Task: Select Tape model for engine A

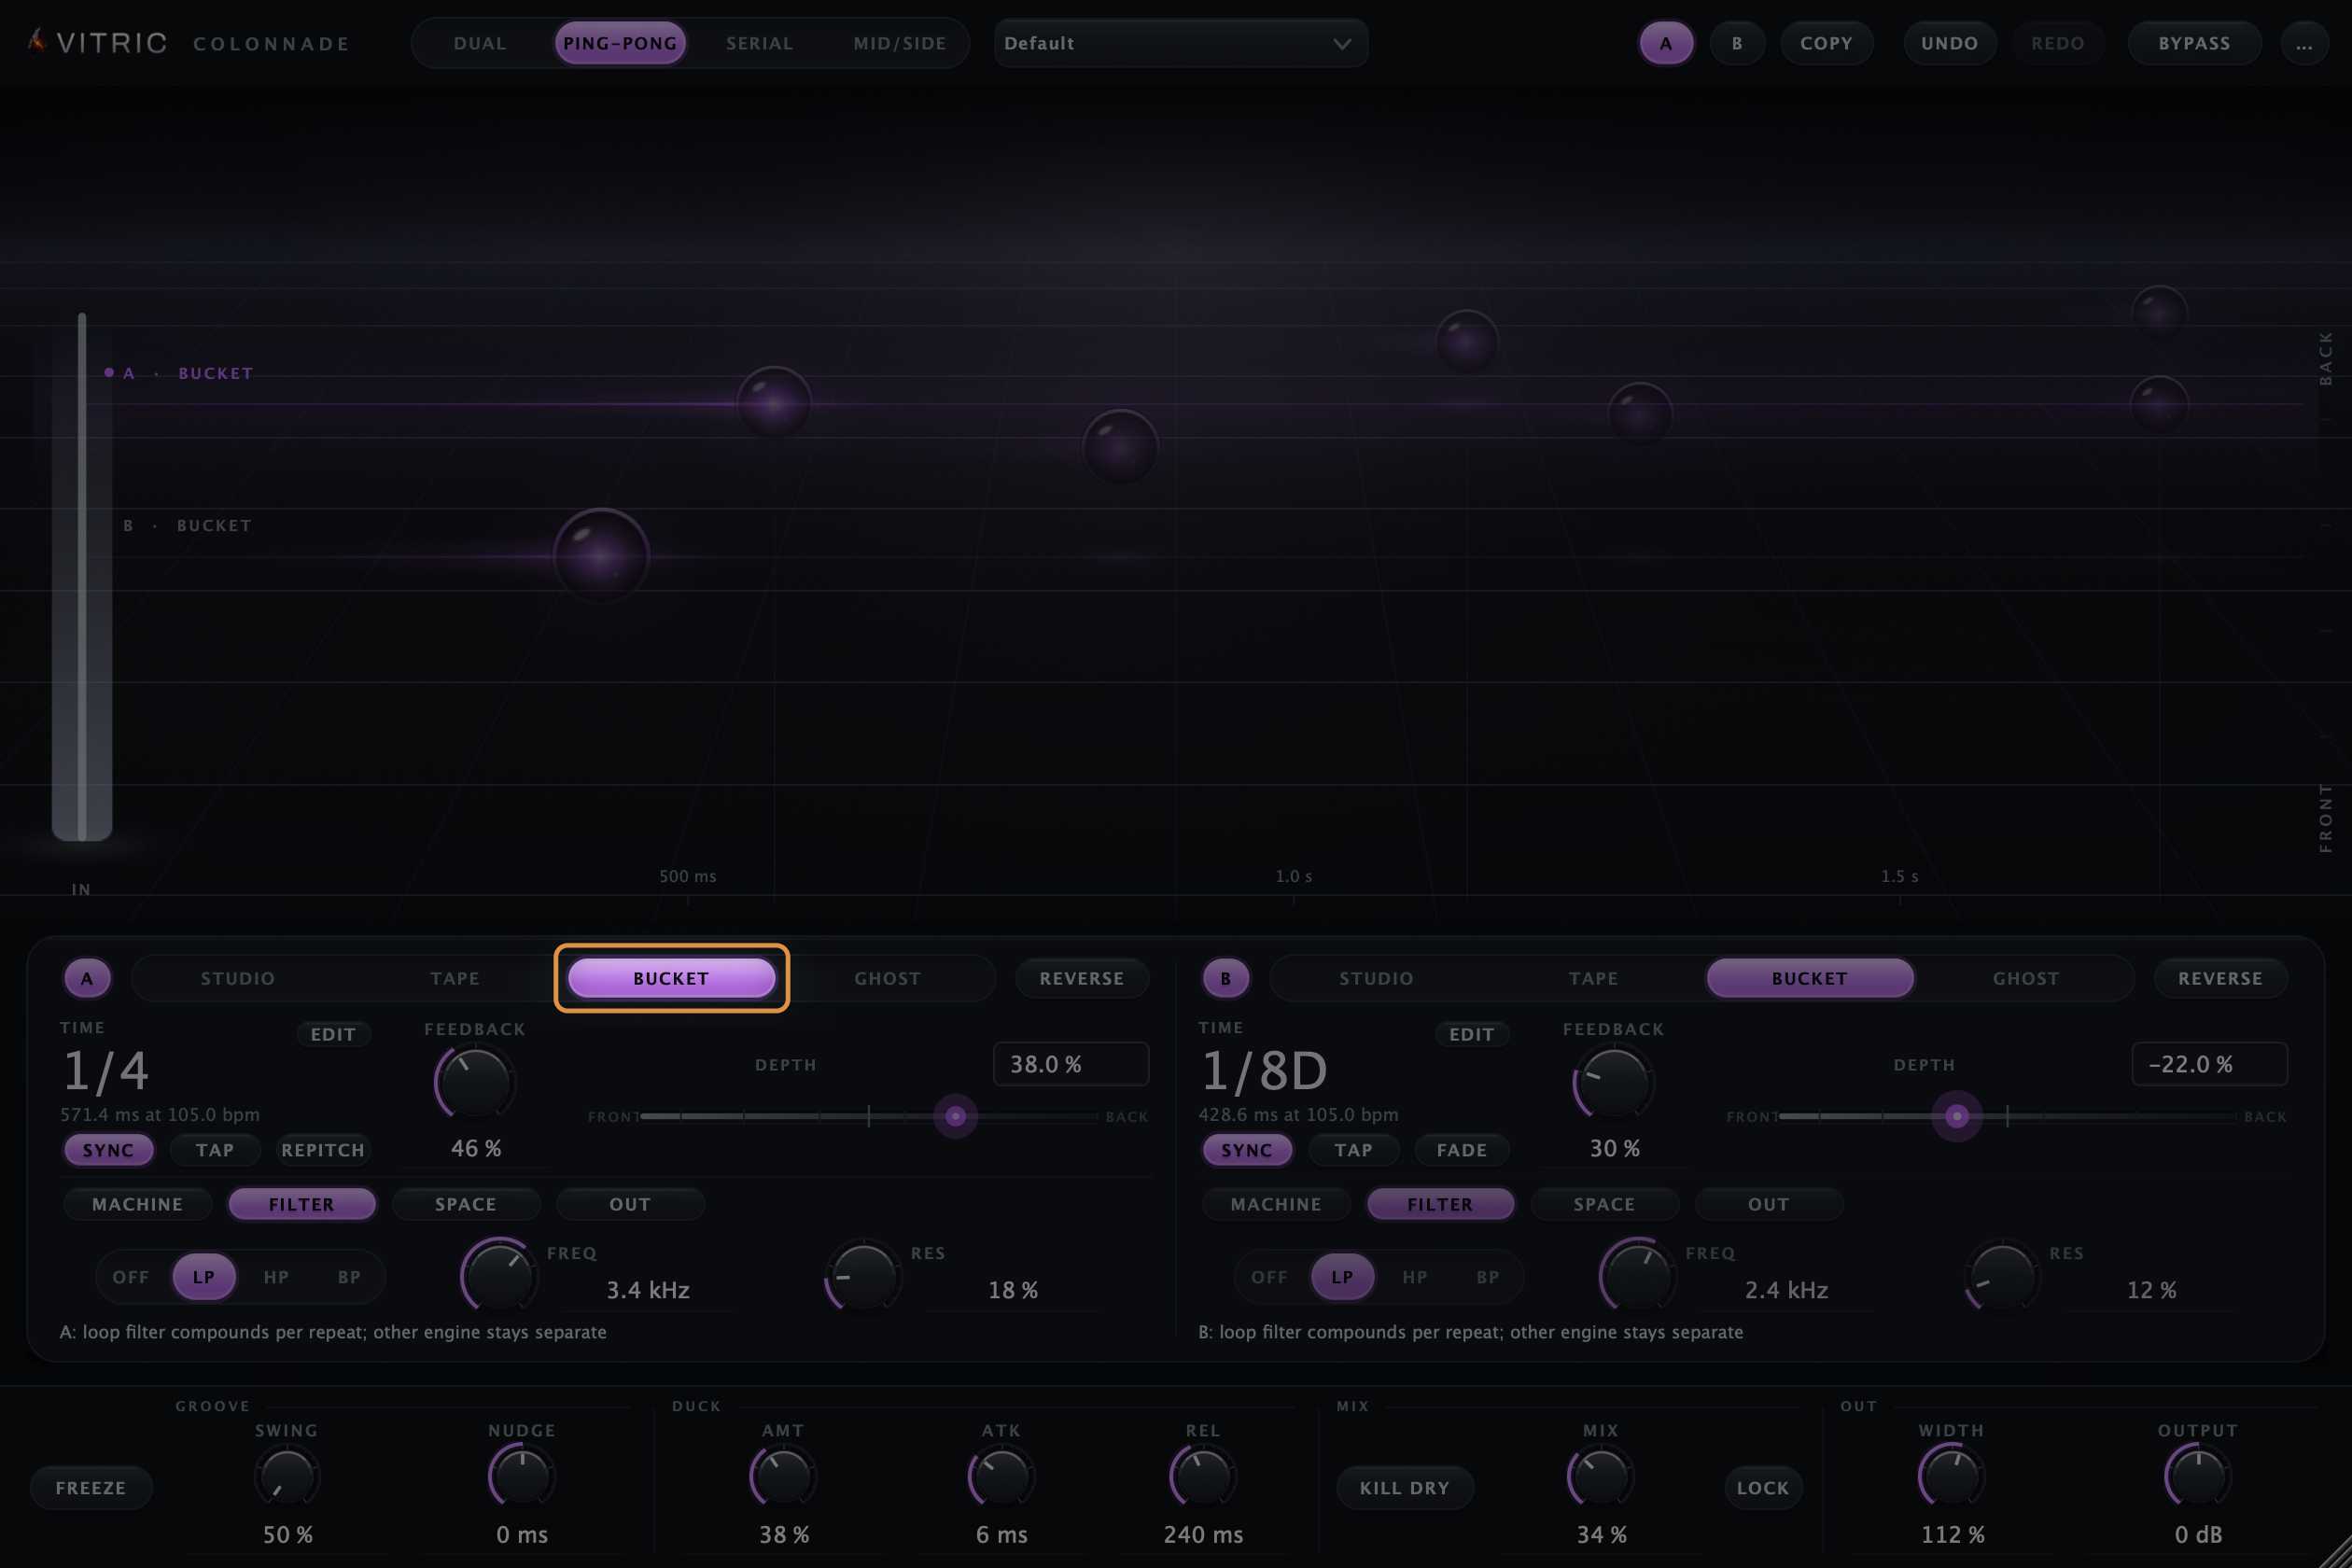Action: pos(455,978)
